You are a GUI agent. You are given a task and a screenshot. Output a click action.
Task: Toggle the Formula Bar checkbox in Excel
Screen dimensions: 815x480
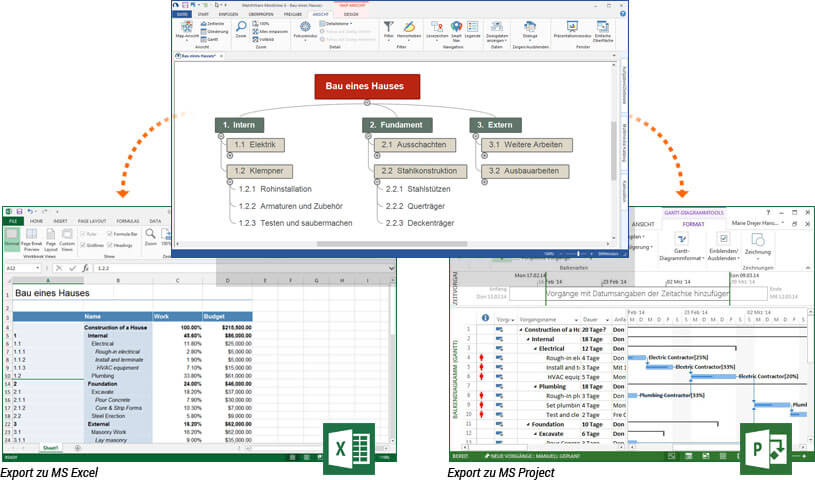[x=110, y=234]
